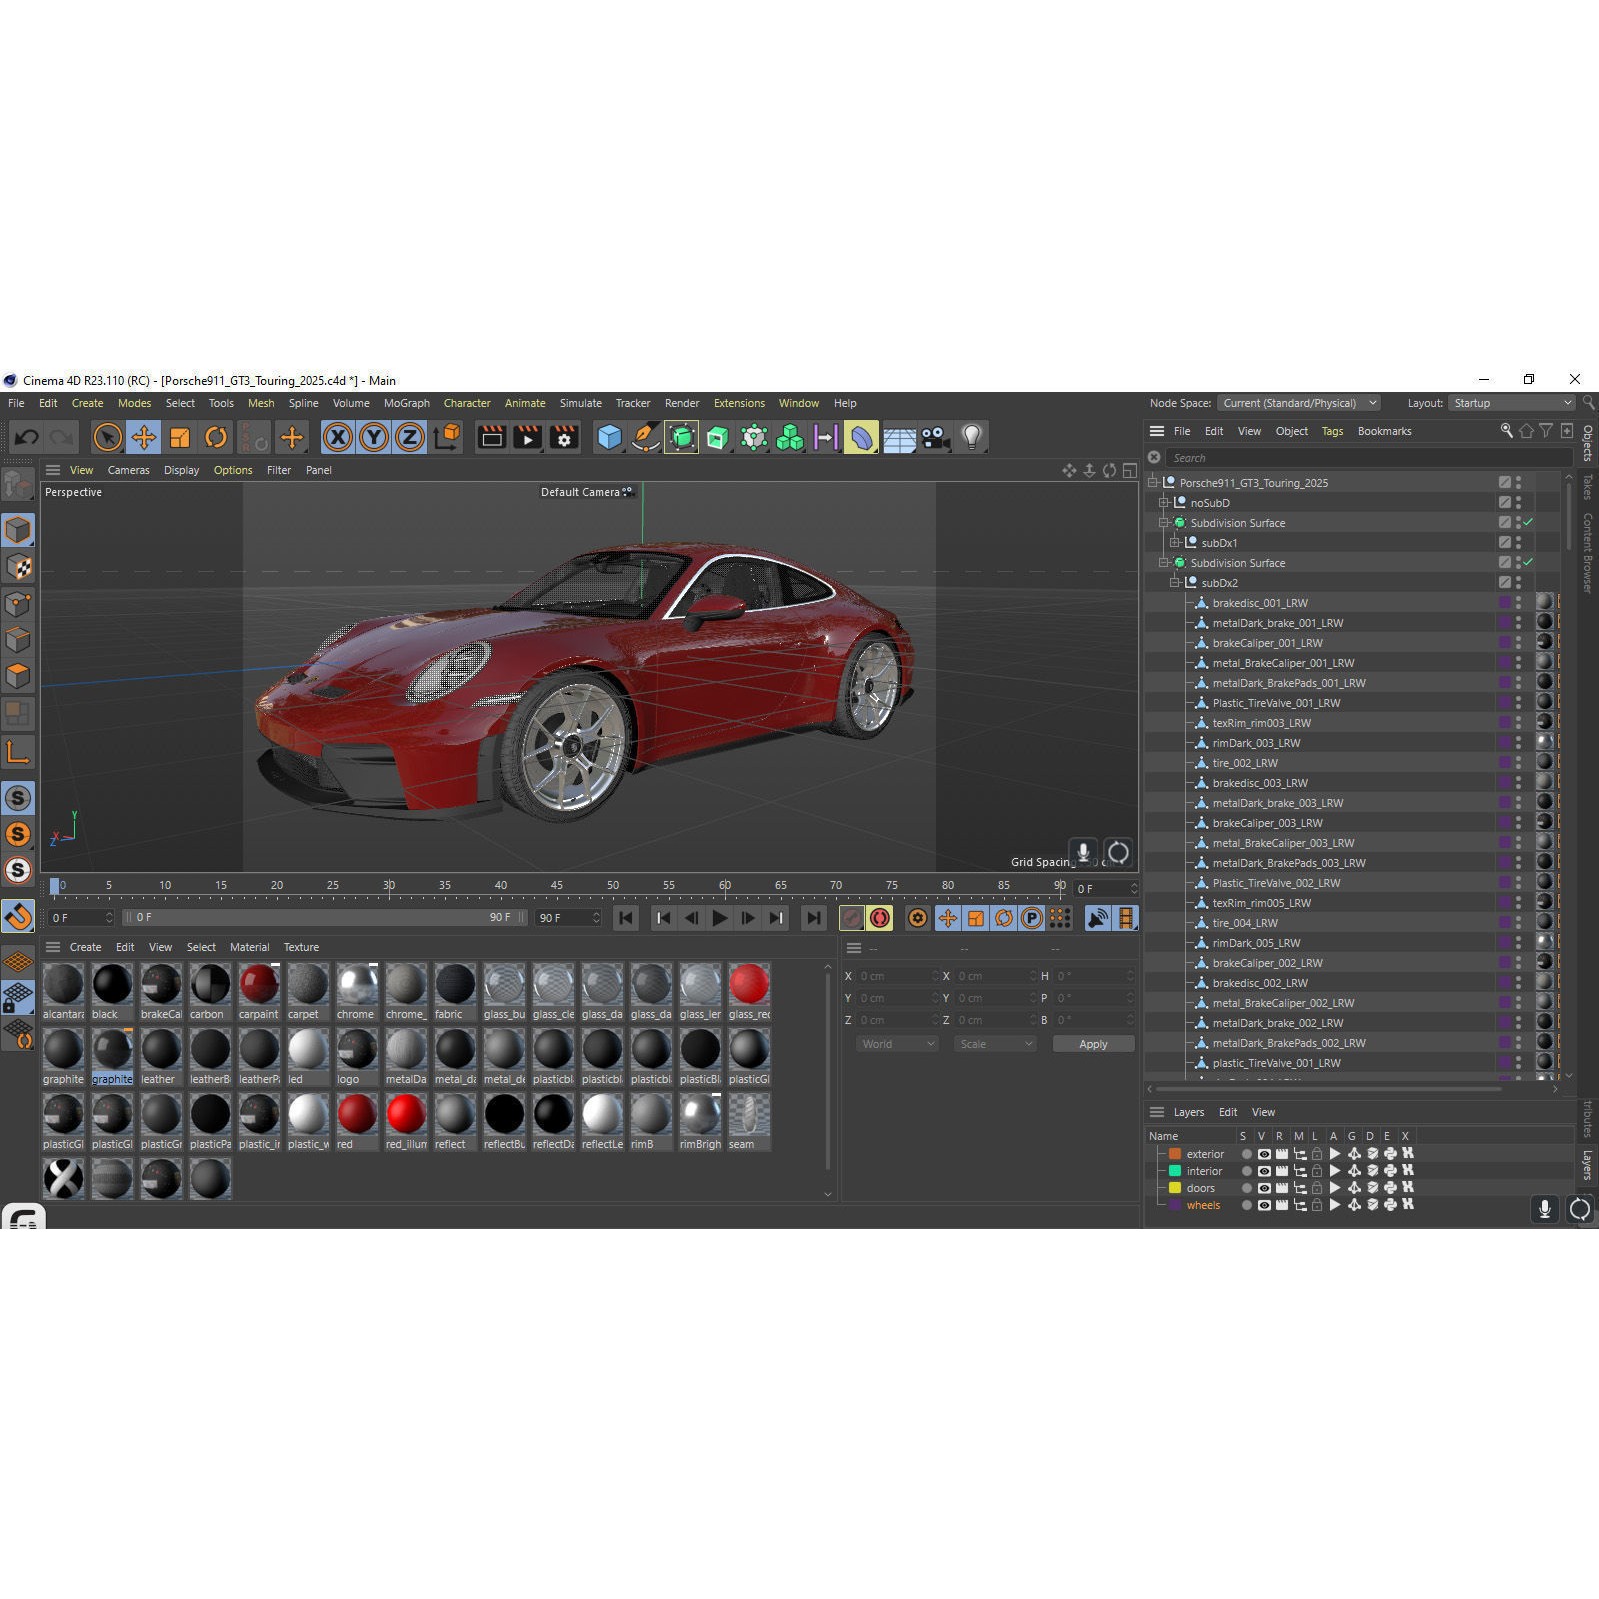Screen dimensions: 1599x1599
Task: Open Material Manager Create menu
Action: pyautogui.click(x=85, y=947)
